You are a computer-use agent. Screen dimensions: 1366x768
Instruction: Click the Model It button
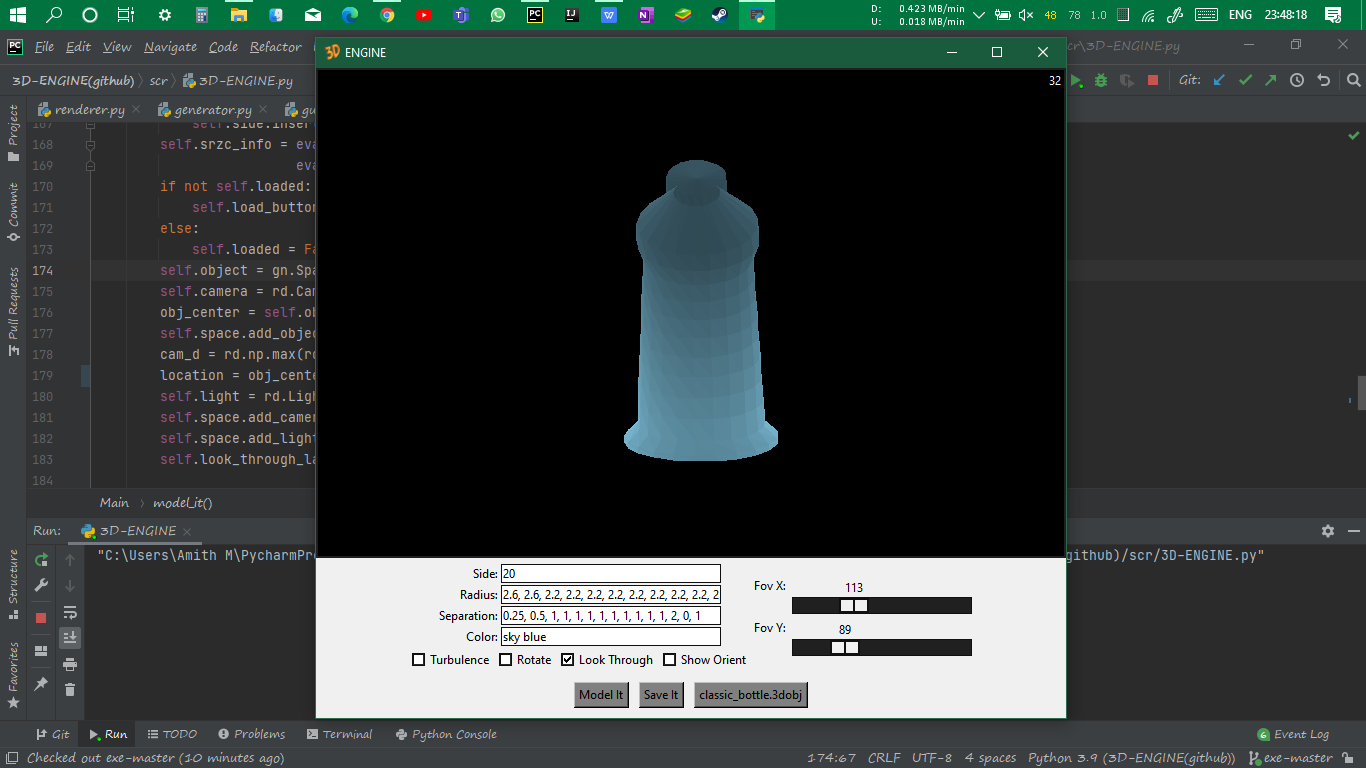pyautogui.click(x=602, y=695)
